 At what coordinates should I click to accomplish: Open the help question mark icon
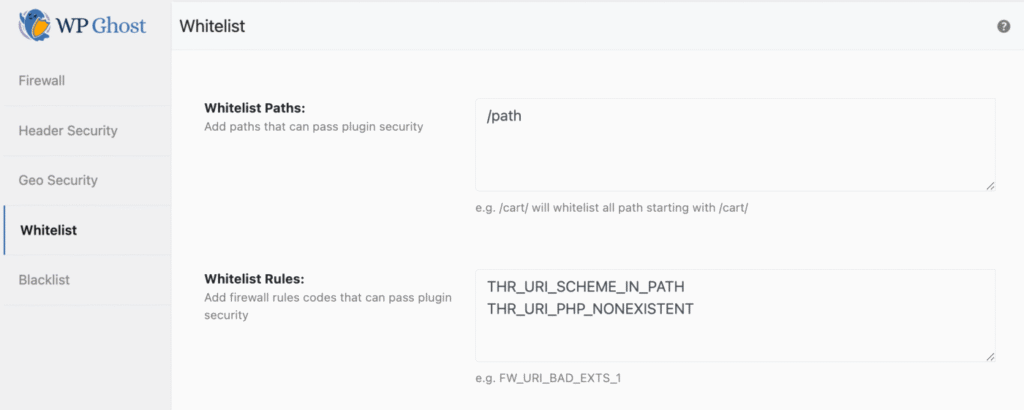click(1003, 26)
